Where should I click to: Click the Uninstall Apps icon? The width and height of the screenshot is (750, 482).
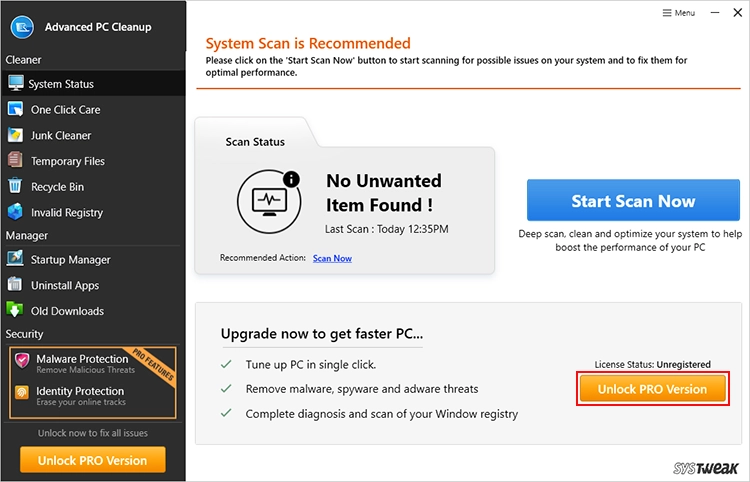[15, 284]
